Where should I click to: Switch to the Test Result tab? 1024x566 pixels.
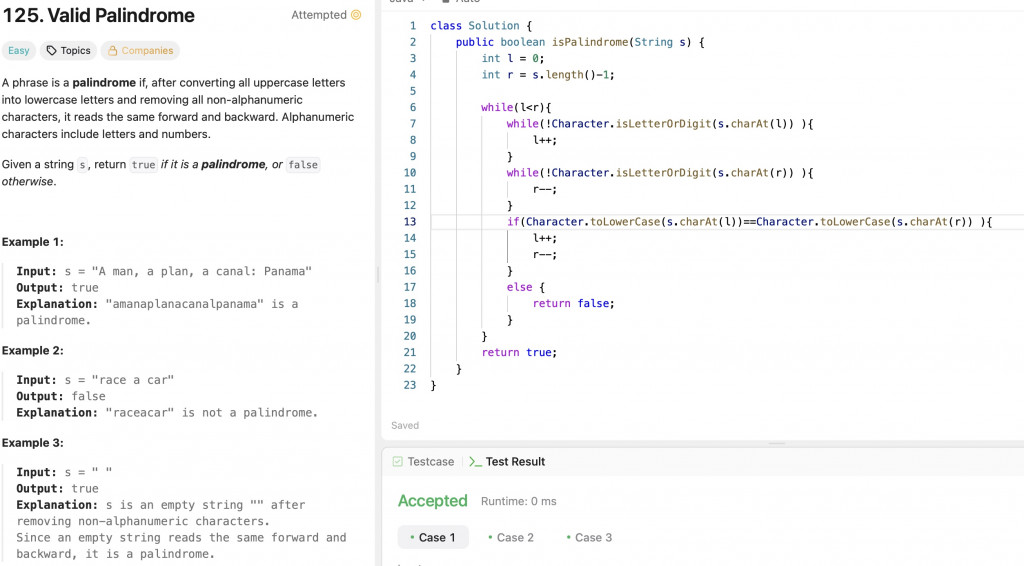coord(507,462)
